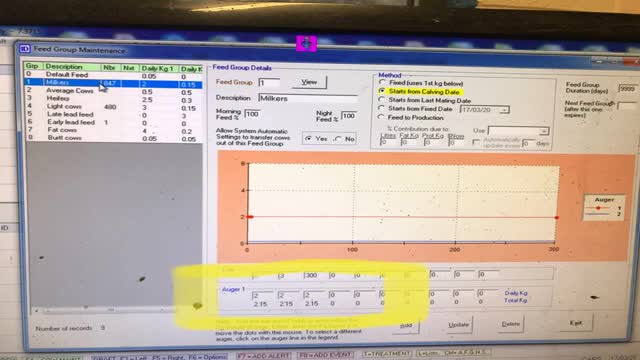The height and width of the screenshot is (360, 640).
Task: Click the Delete button
Action: coord(510,324)
